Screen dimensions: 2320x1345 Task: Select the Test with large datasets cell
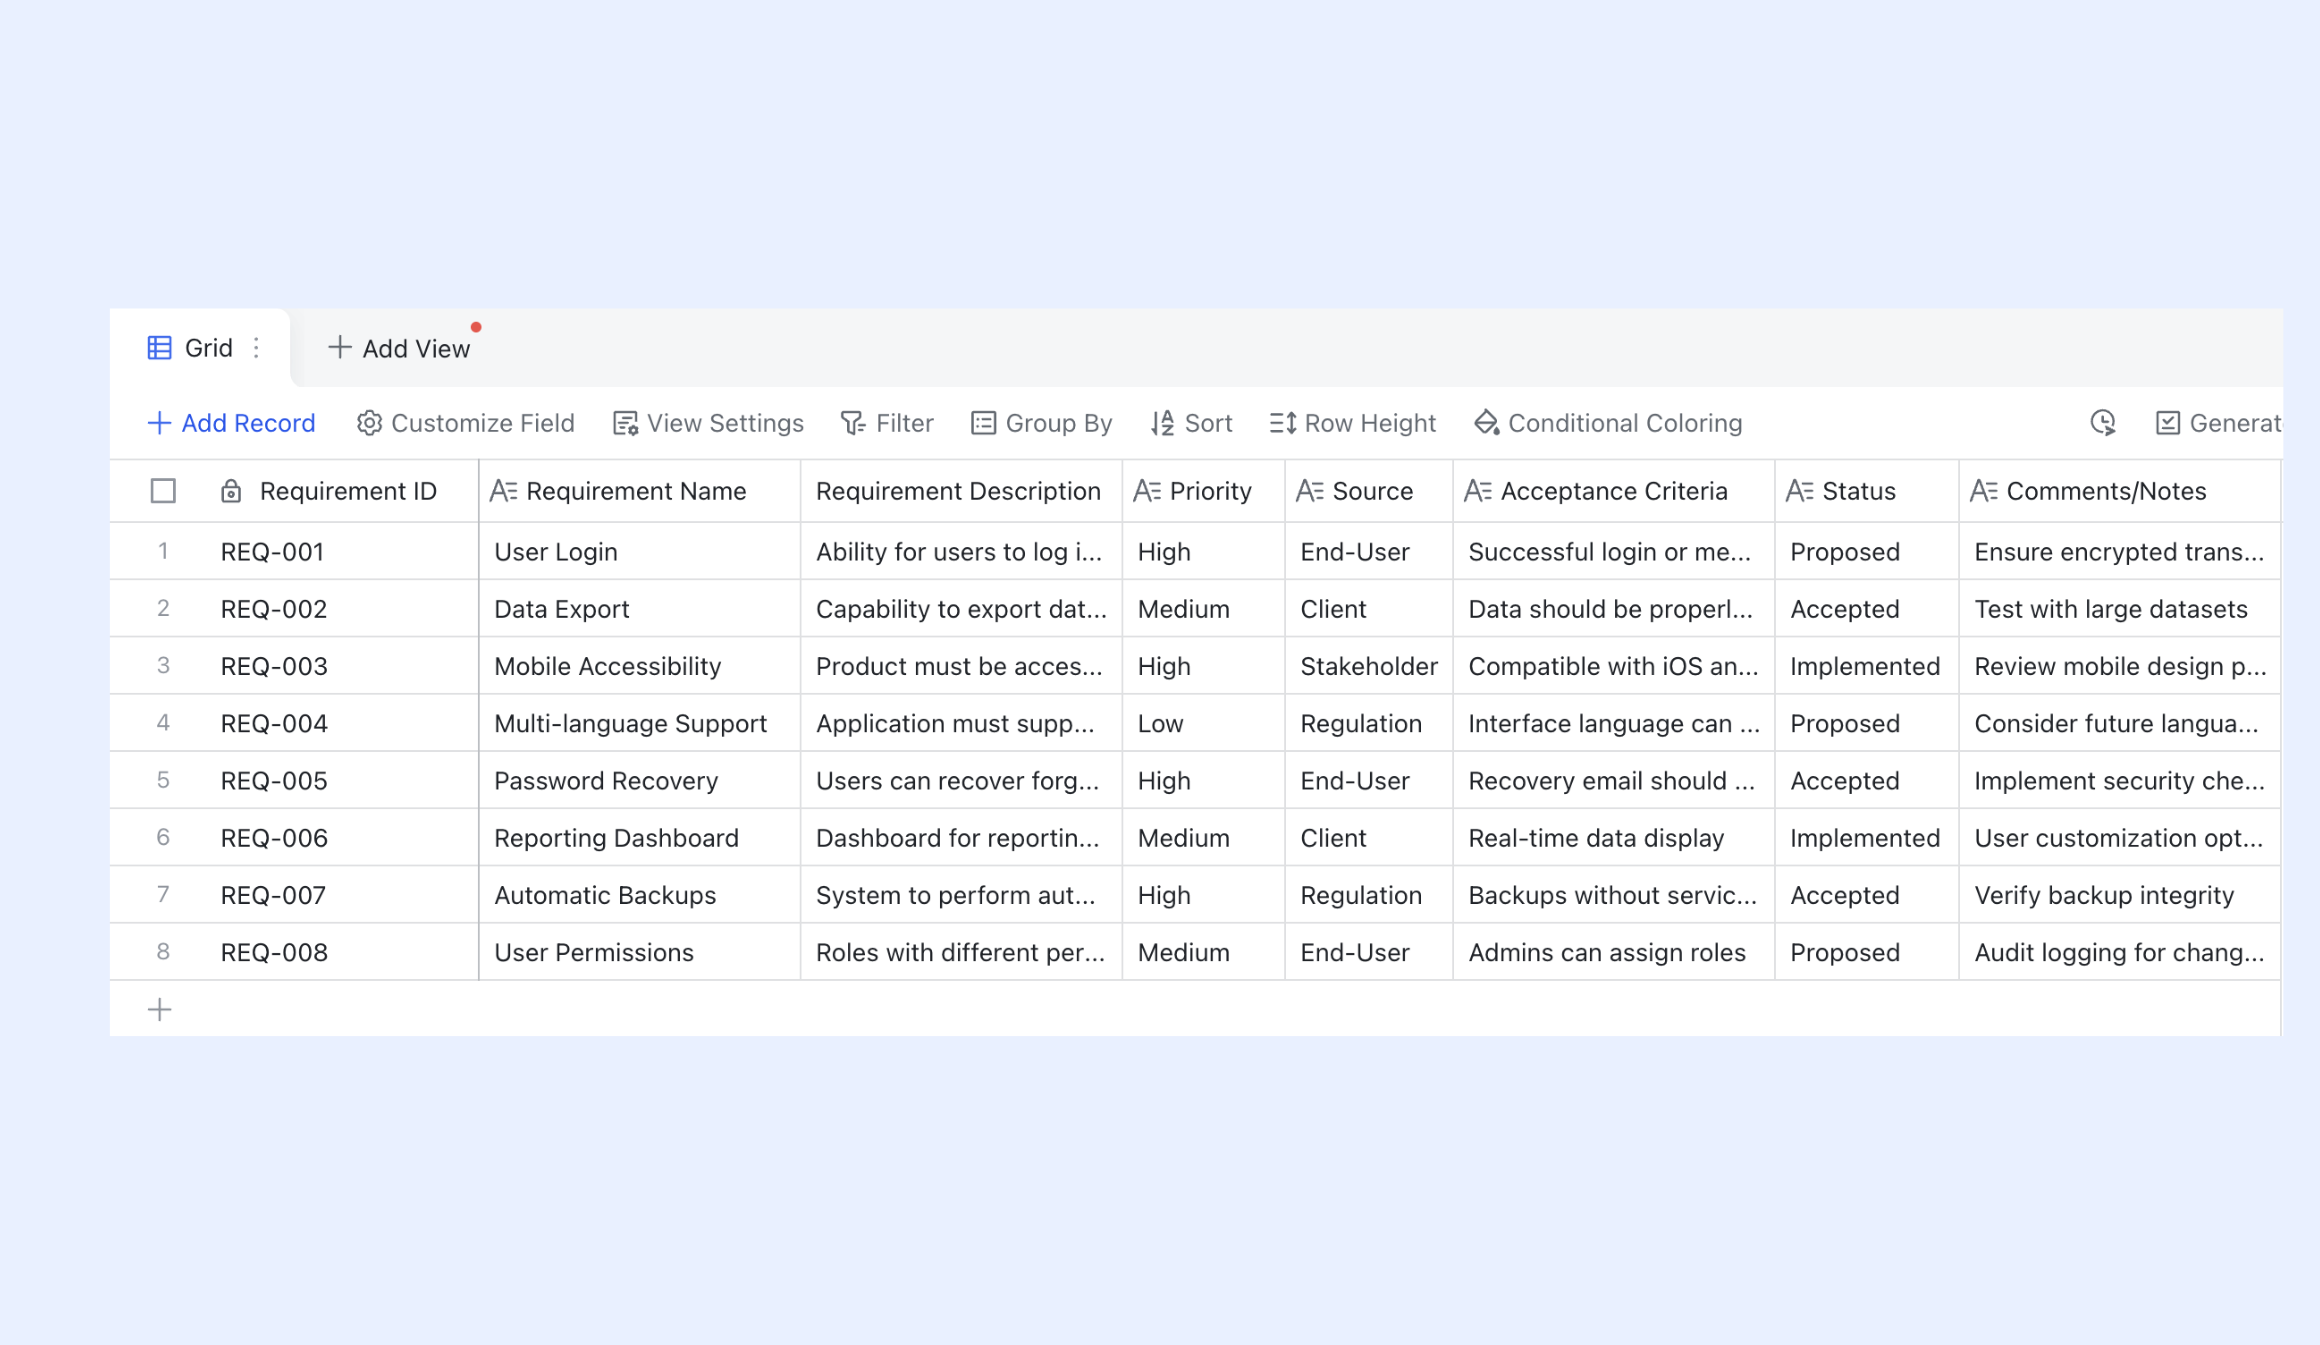coord(2120,609)
